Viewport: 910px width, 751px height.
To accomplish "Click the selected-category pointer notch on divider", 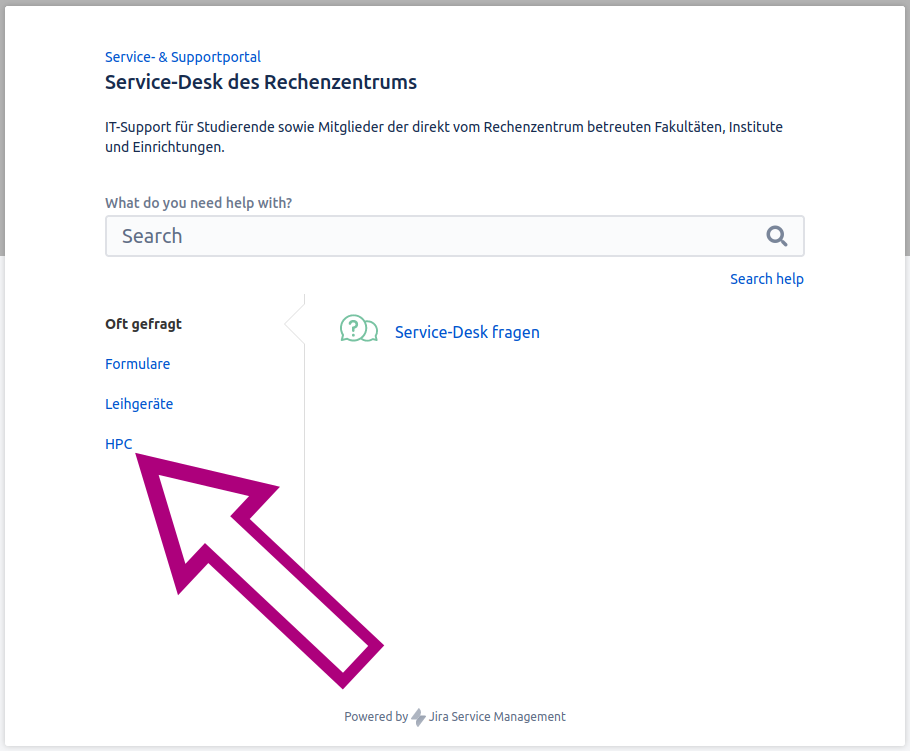I will click(x=293, y=324).
